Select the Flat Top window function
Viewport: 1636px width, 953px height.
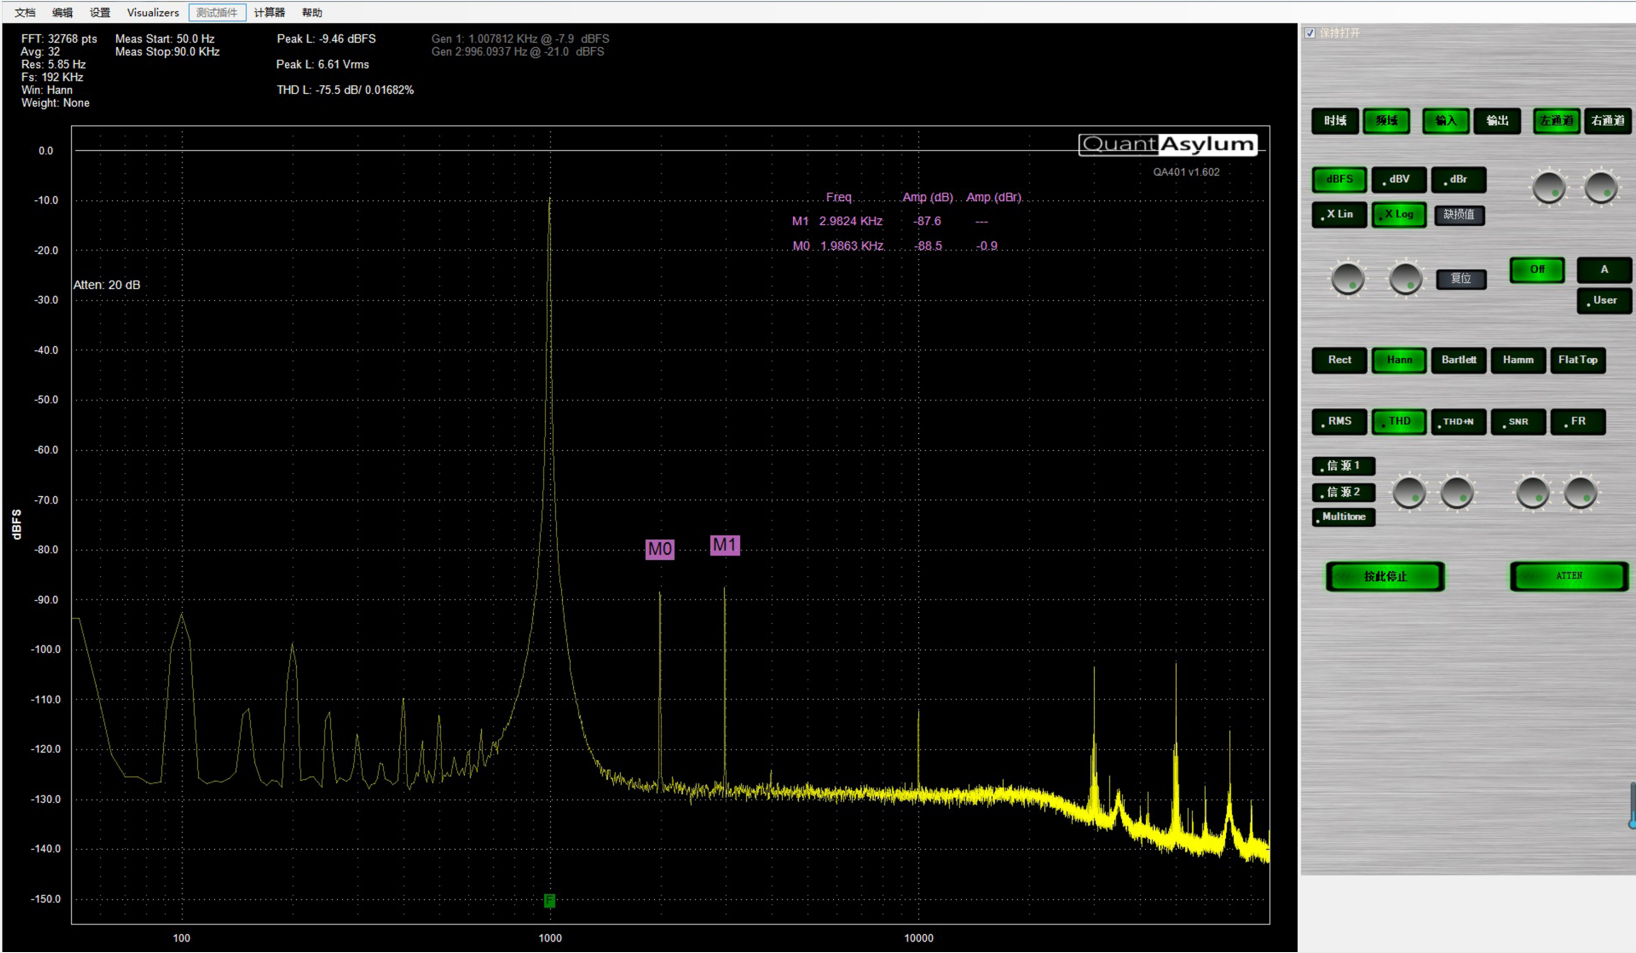click(1577, 360)
